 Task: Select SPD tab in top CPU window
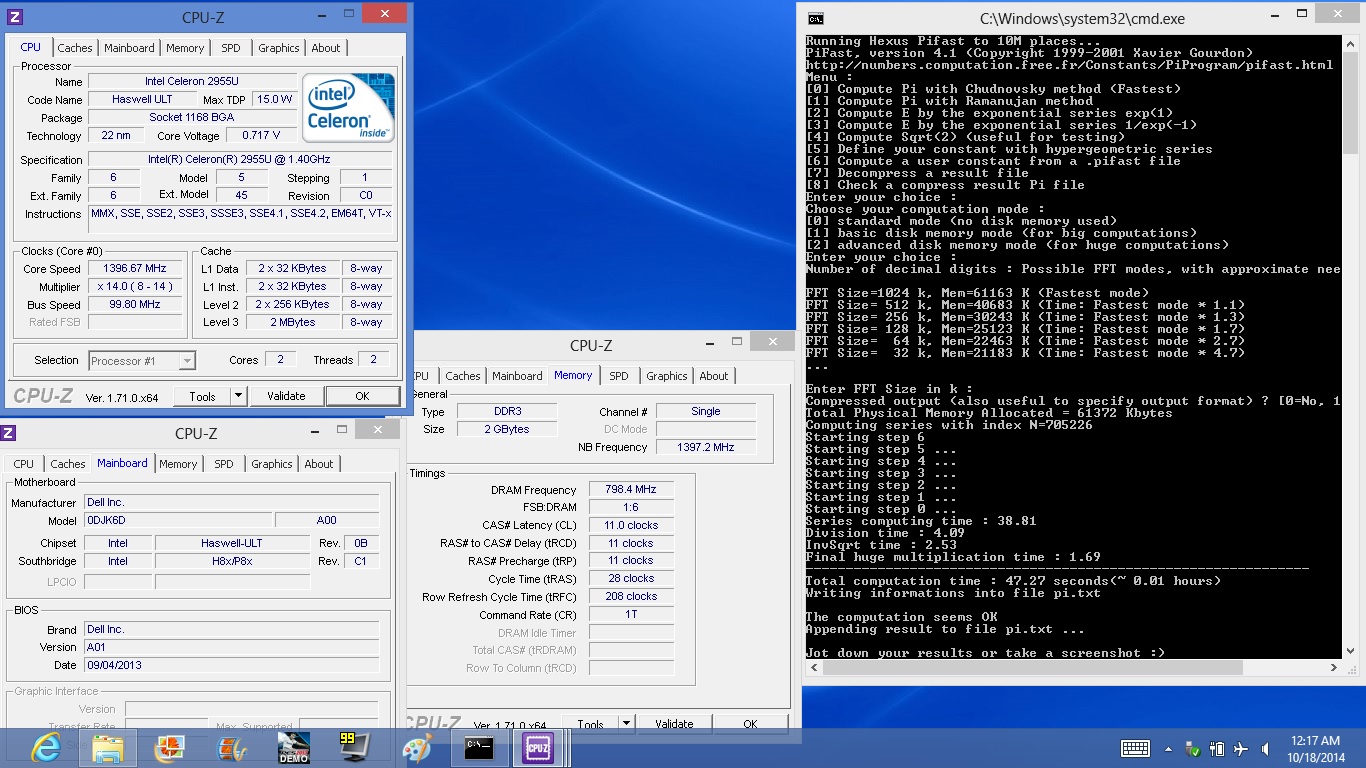[x=231, y=48]
